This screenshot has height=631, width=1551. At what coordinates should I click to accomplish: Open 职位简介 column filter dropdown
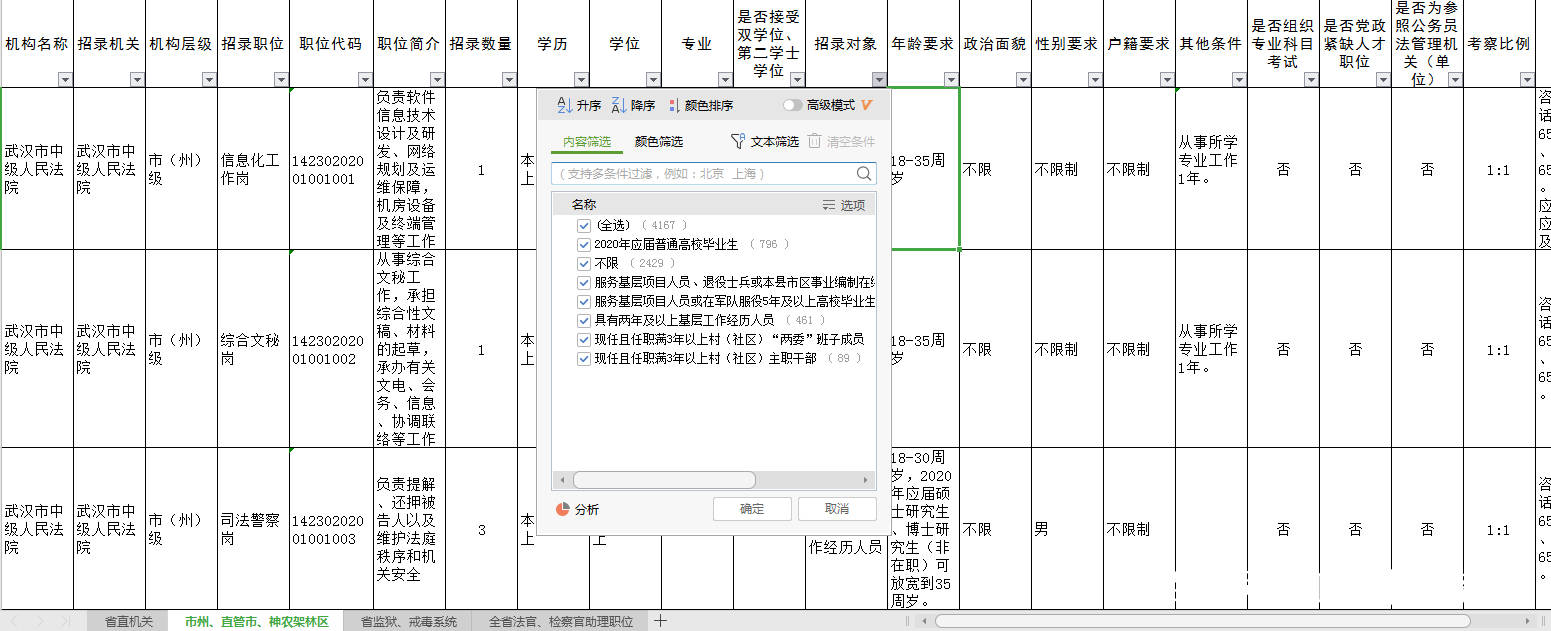pyautogui.click(x=437, y=79)
